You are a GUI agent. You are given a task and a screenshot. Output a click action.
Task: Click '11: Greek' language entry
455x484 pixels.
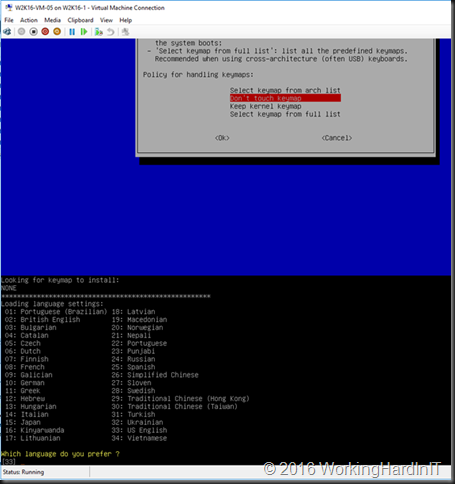point(23,391)
